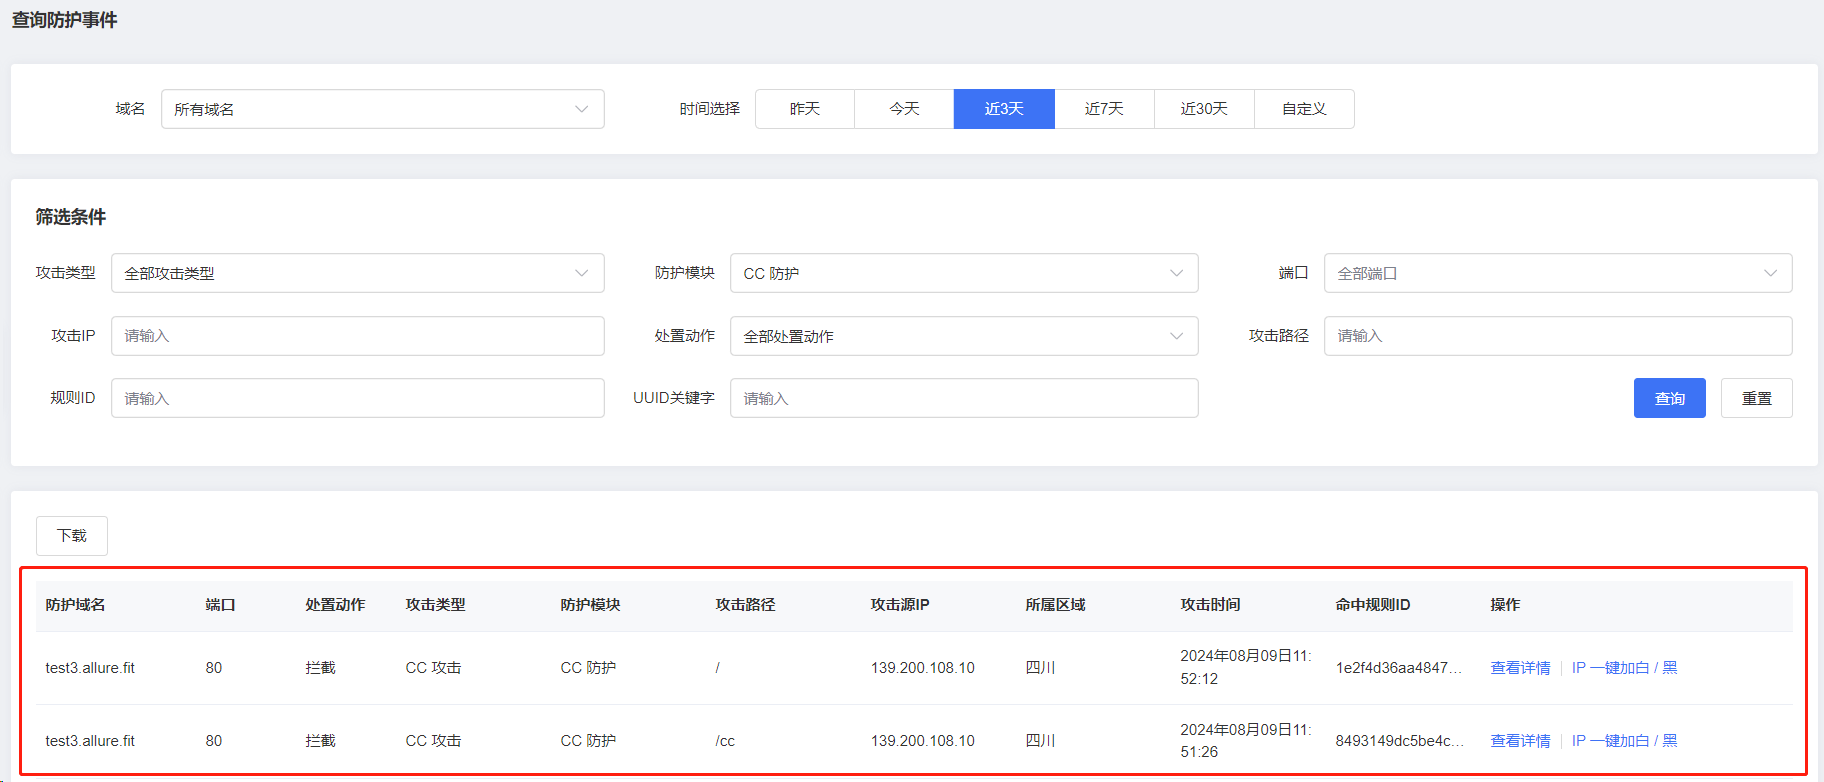Image resolution: width=1824 pixels, height=782 pixels.
Task: Click the domain dropdown chevron arrow
Action: click(581, 109)
